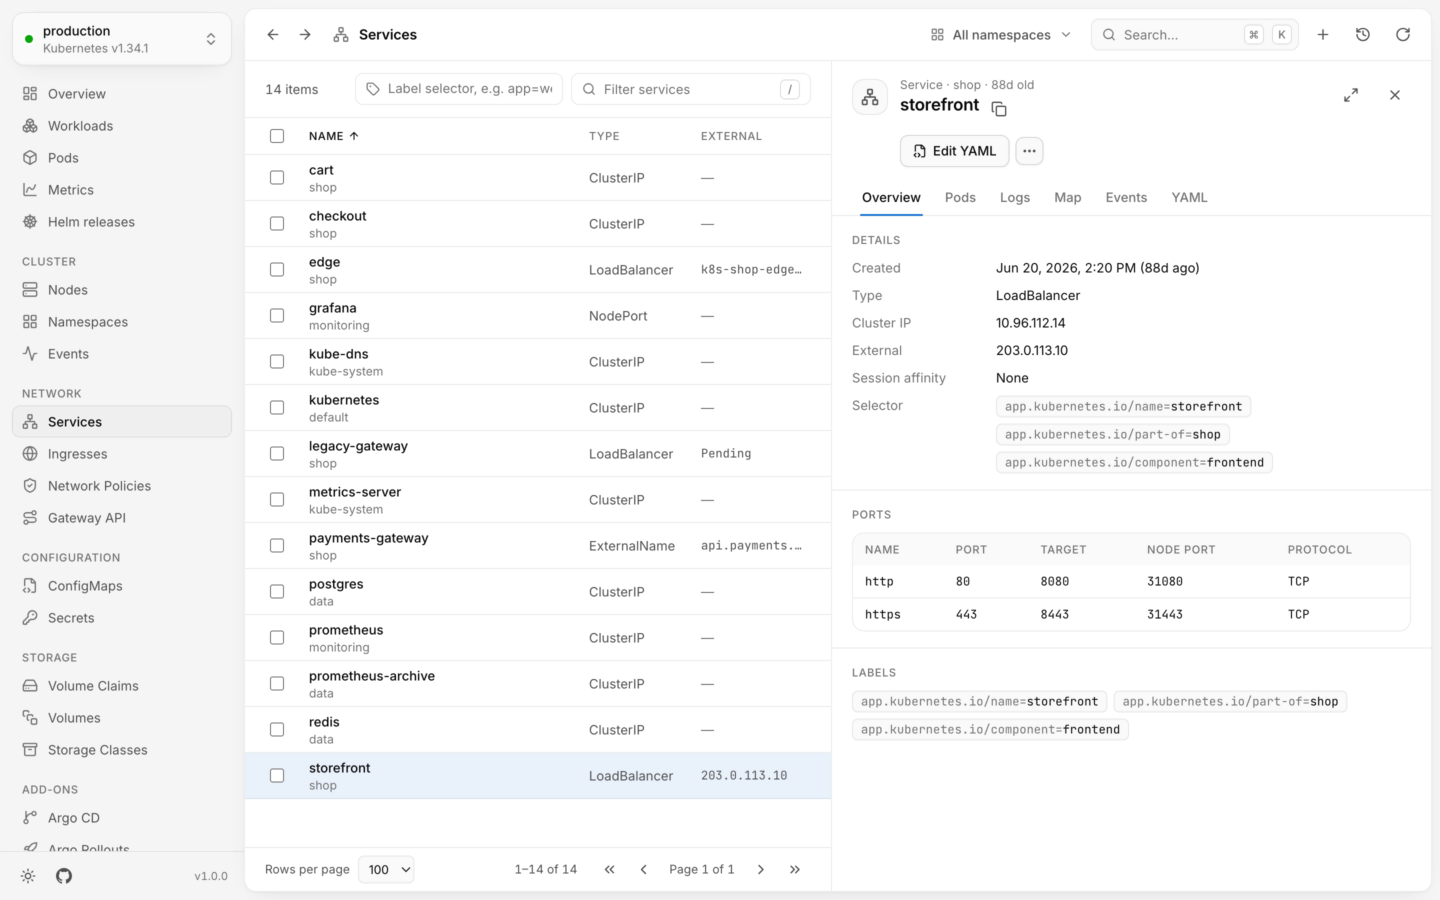Image resolution: width=1440 pixels, height=900 pixels.
Task: View the Map tab
Action: coord(1068,198)
